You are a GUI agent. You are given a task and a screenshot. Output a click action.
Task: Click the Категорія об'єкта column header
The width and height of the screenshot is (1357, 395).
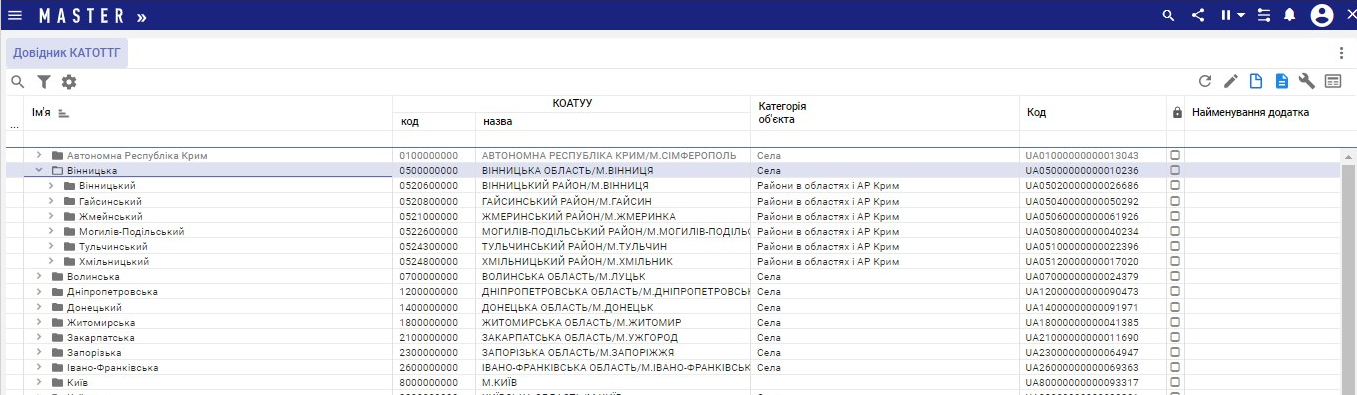click(x=782, y=112)
